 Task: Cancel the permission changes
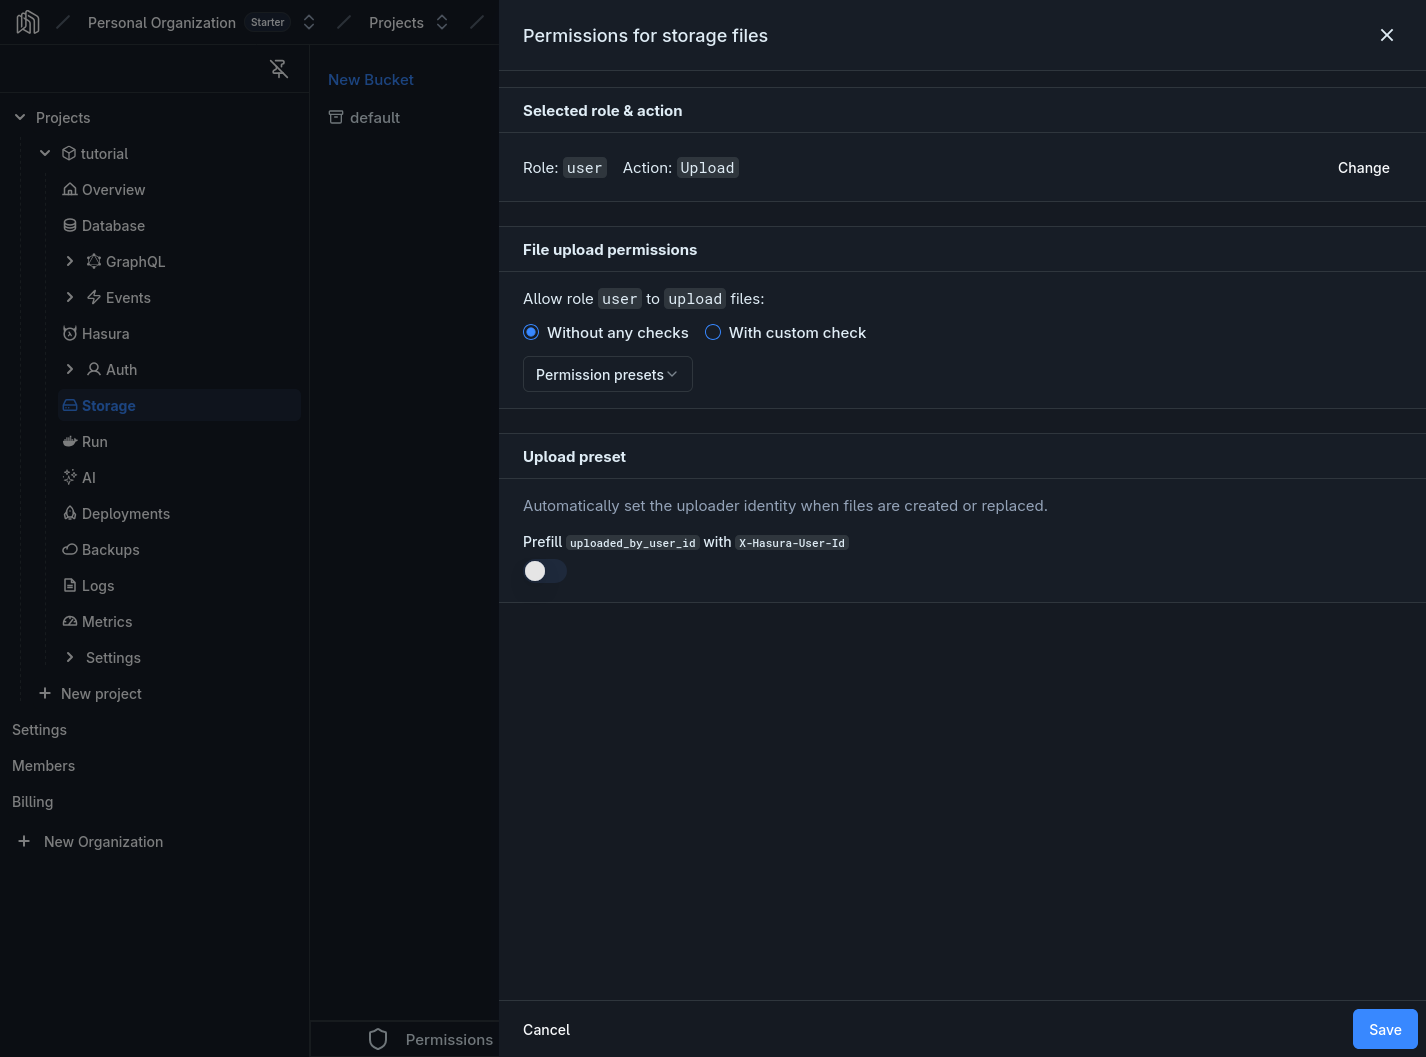[546, 1029]
